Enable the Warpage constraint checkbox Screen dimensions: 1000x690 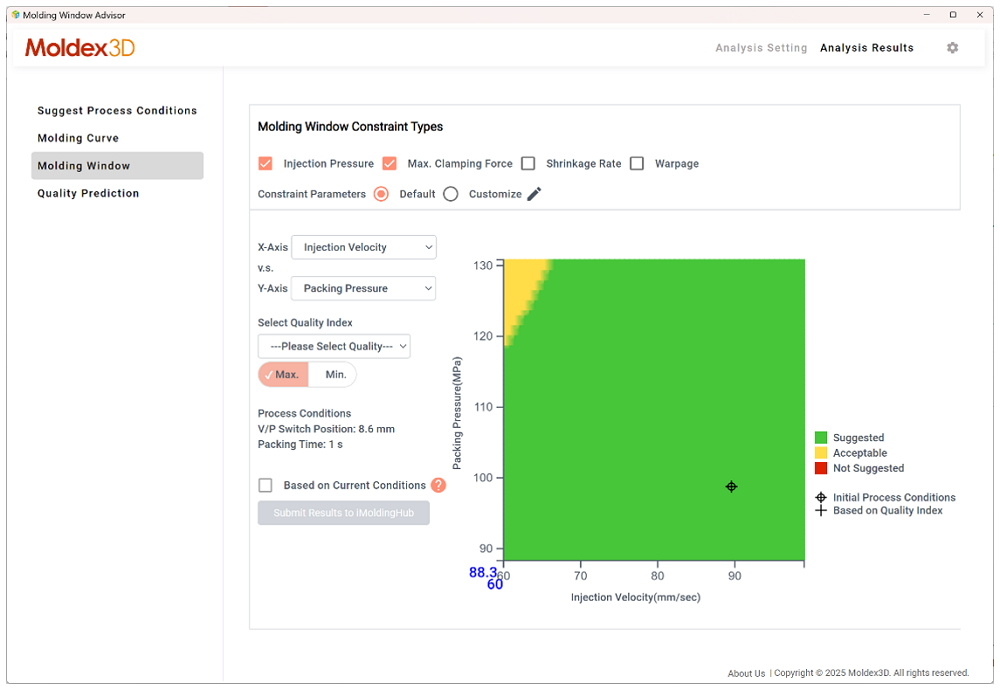[x=637, y=164]
